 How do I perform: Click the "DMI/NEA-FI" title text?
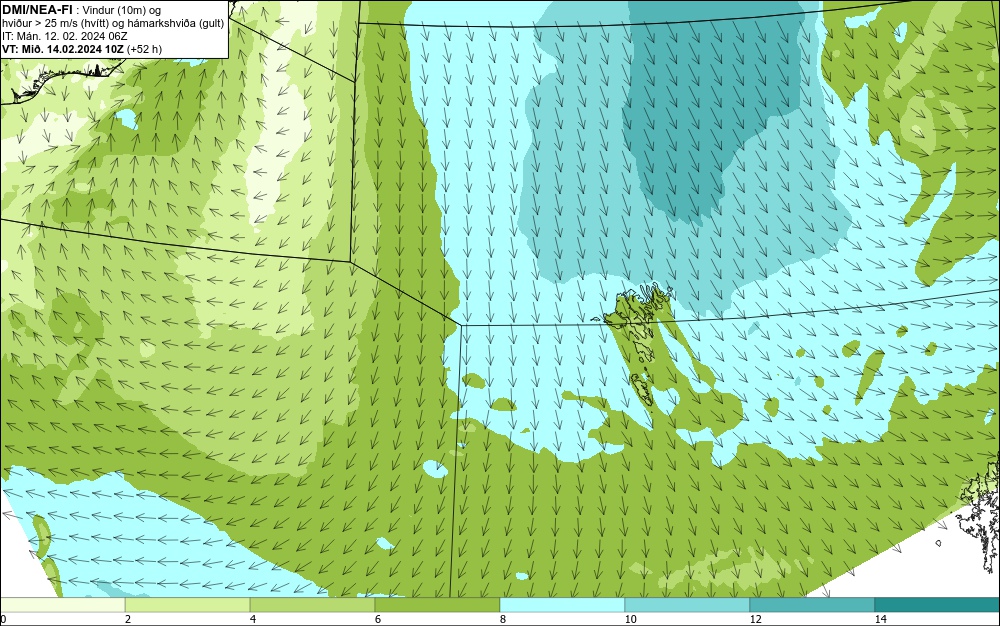36,10
